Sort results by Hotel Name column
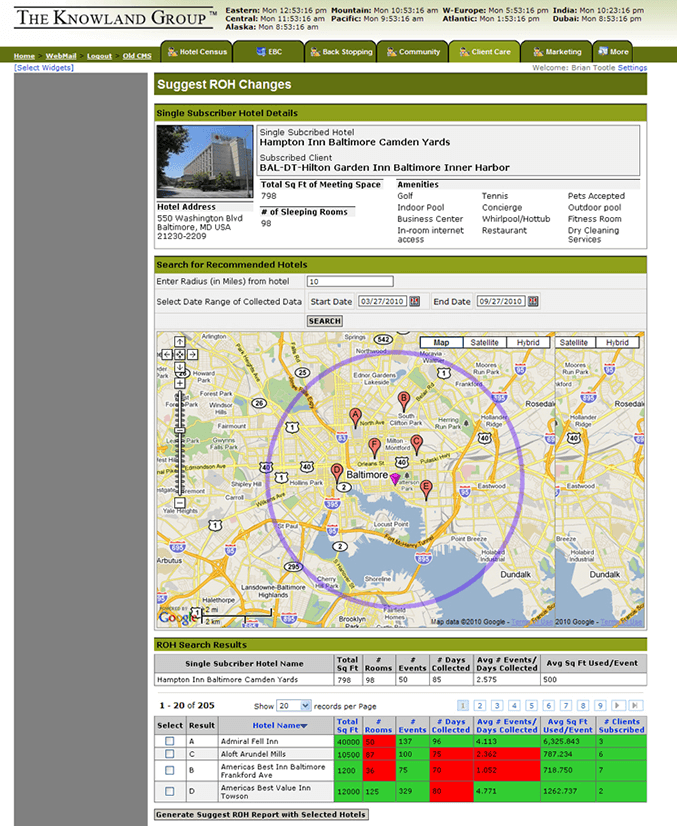This screenshot has height=826, width=677. (x=279, y=725)
